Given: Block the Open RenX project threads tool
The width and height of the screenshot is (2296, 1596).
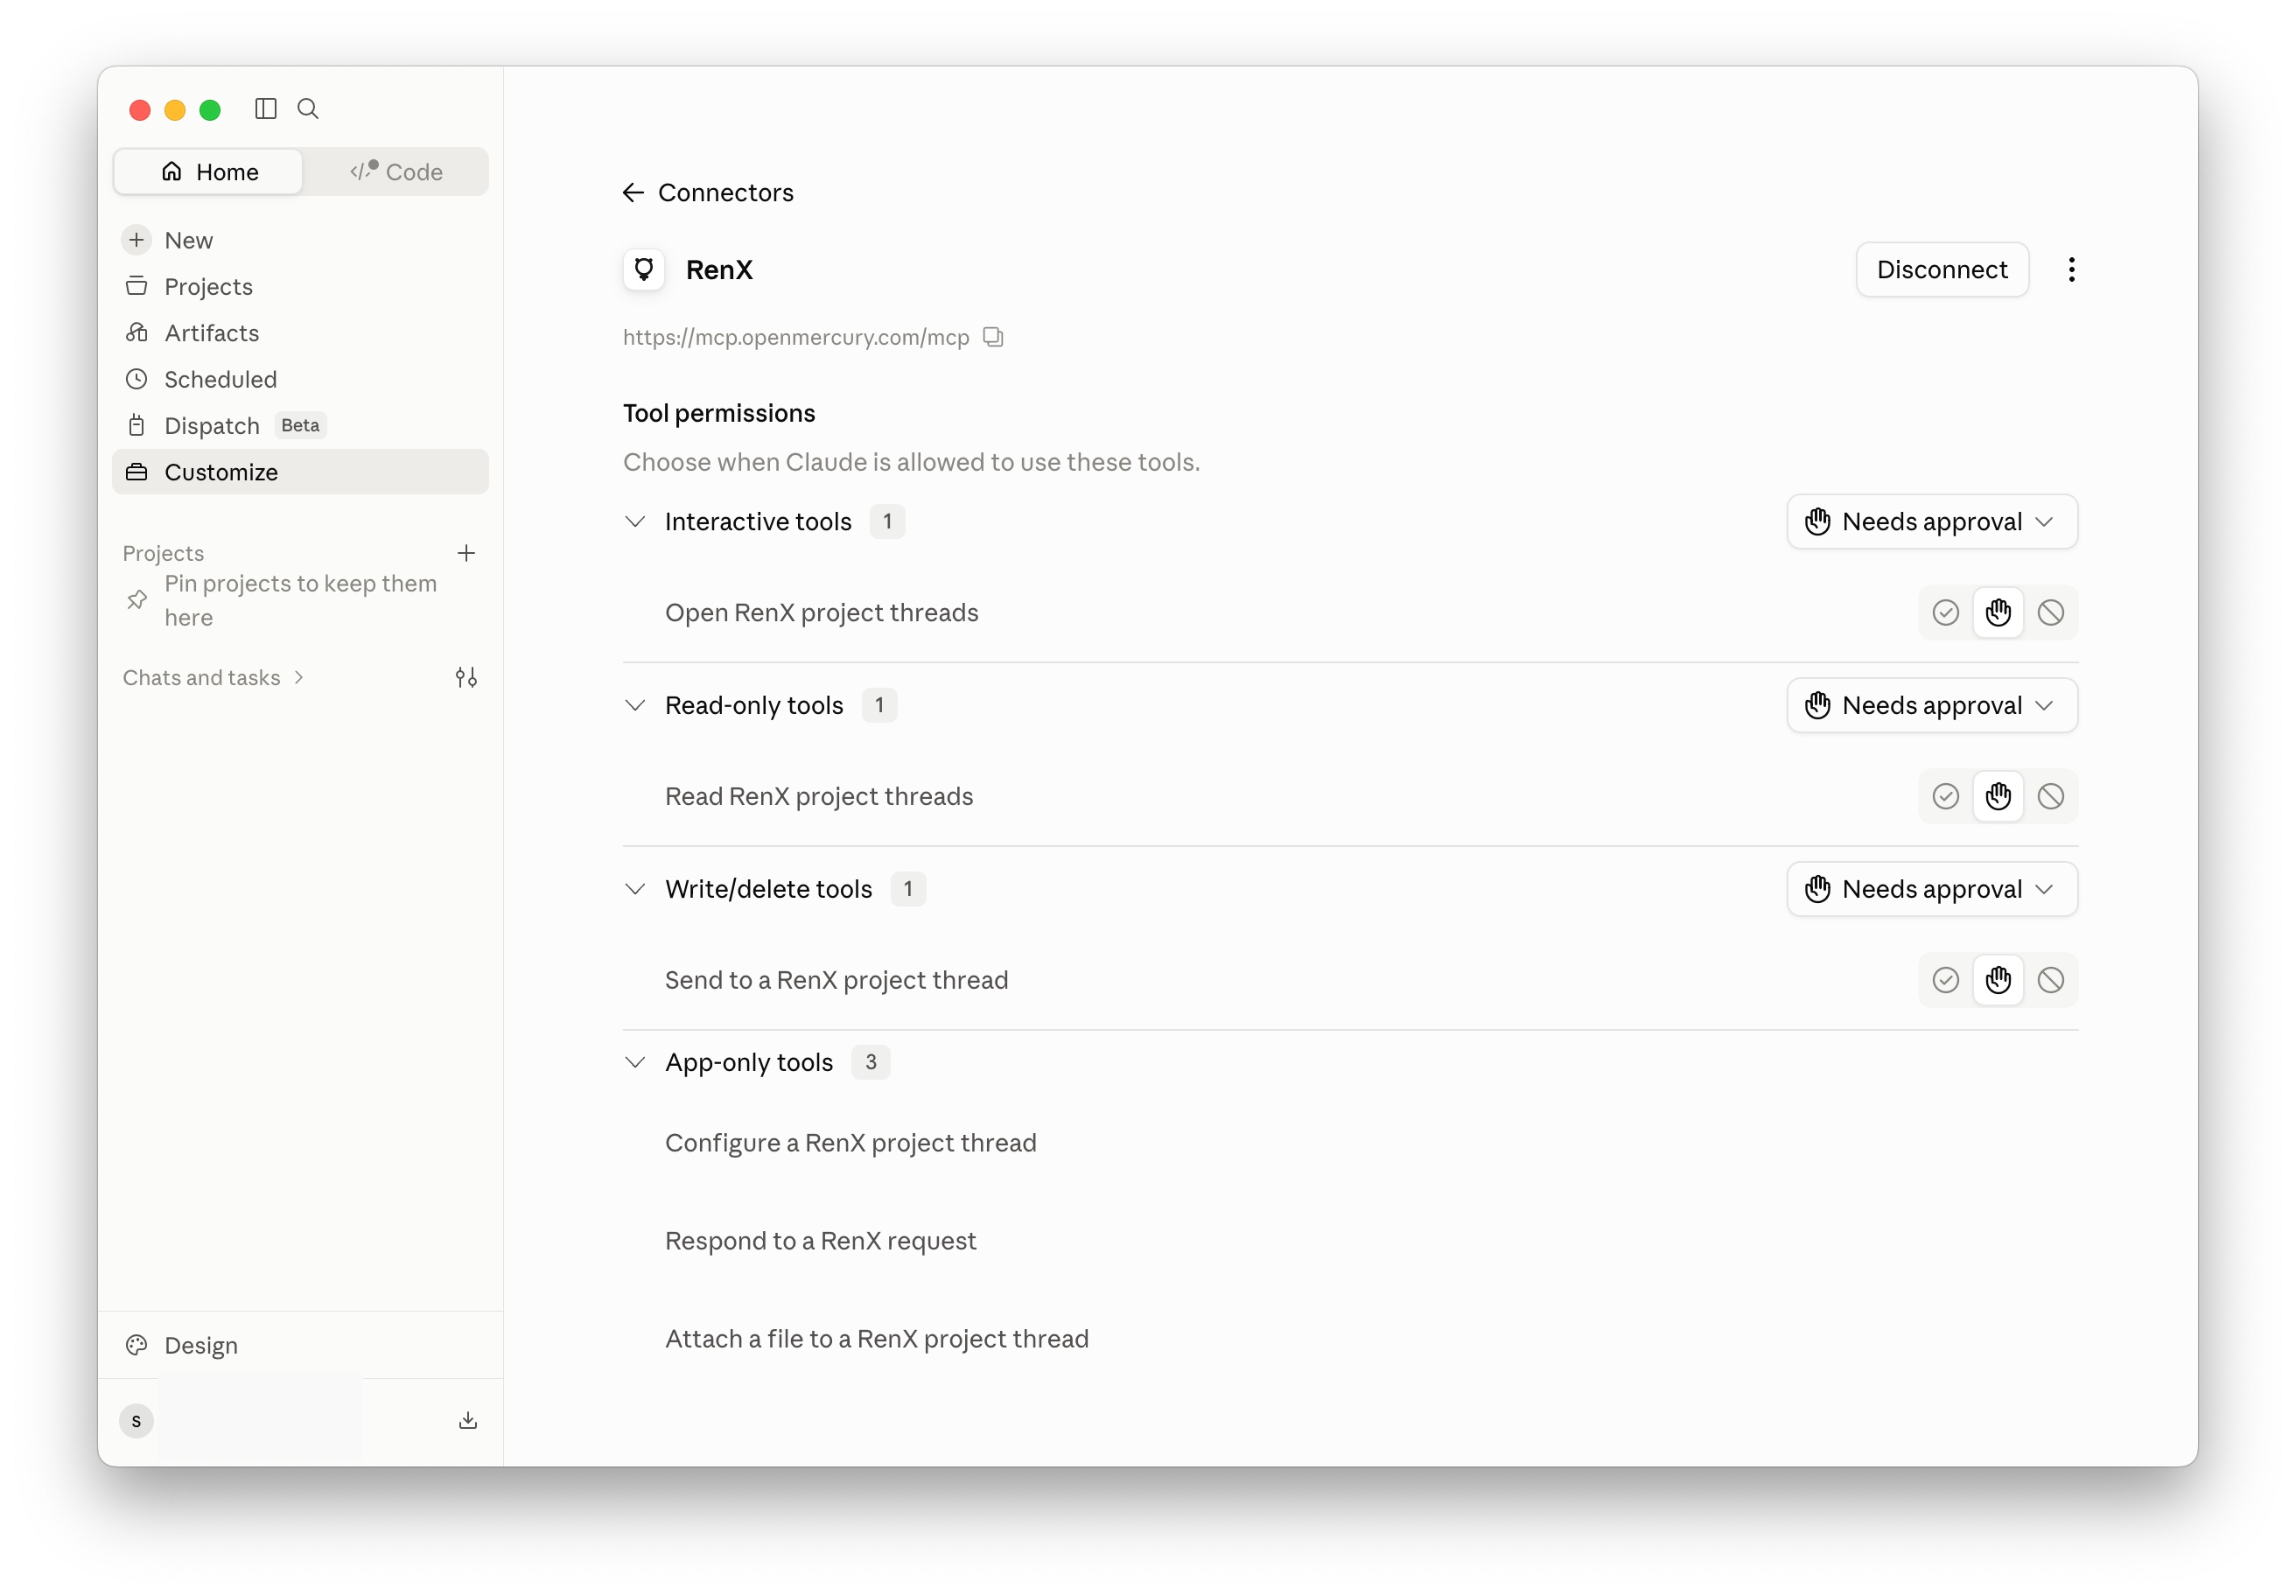Looking at the screenshot, I should point(2051,613).
